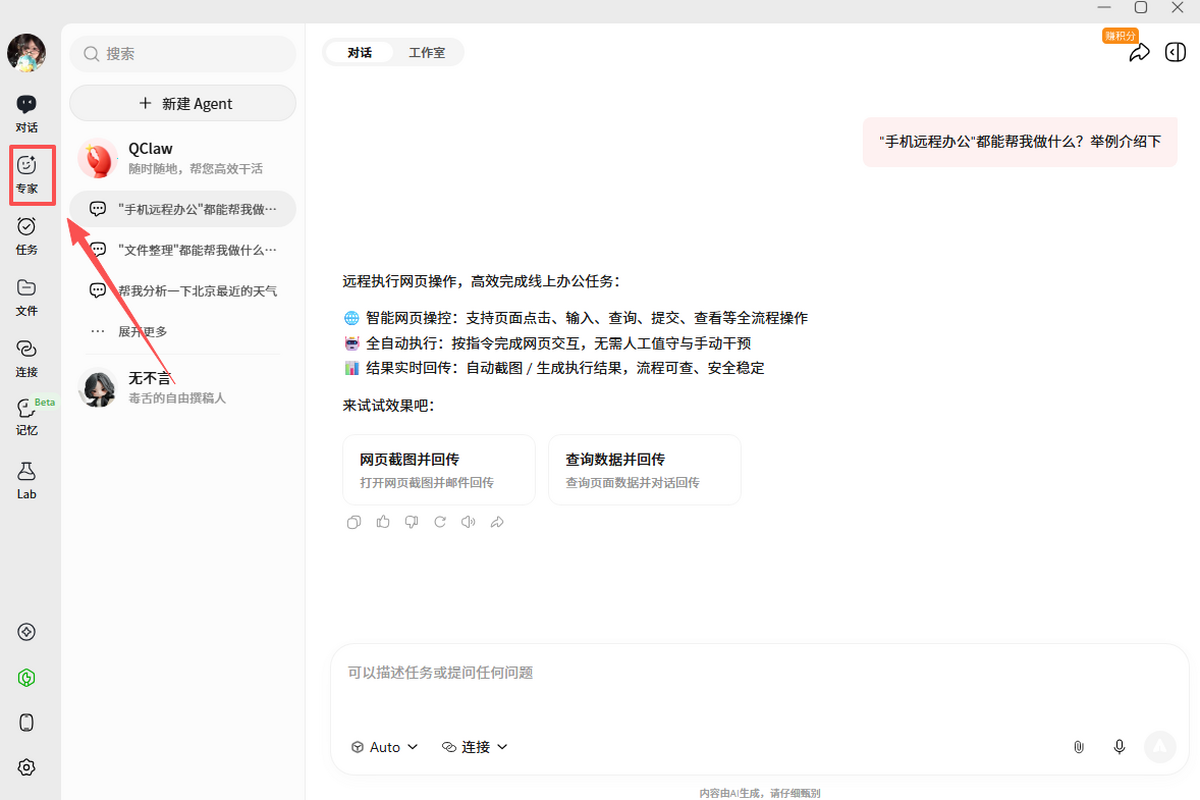Viewport: 1200px width, 800px height.
Task: Click the mobile phone icon in sidebar
Action: click(27, 723)
